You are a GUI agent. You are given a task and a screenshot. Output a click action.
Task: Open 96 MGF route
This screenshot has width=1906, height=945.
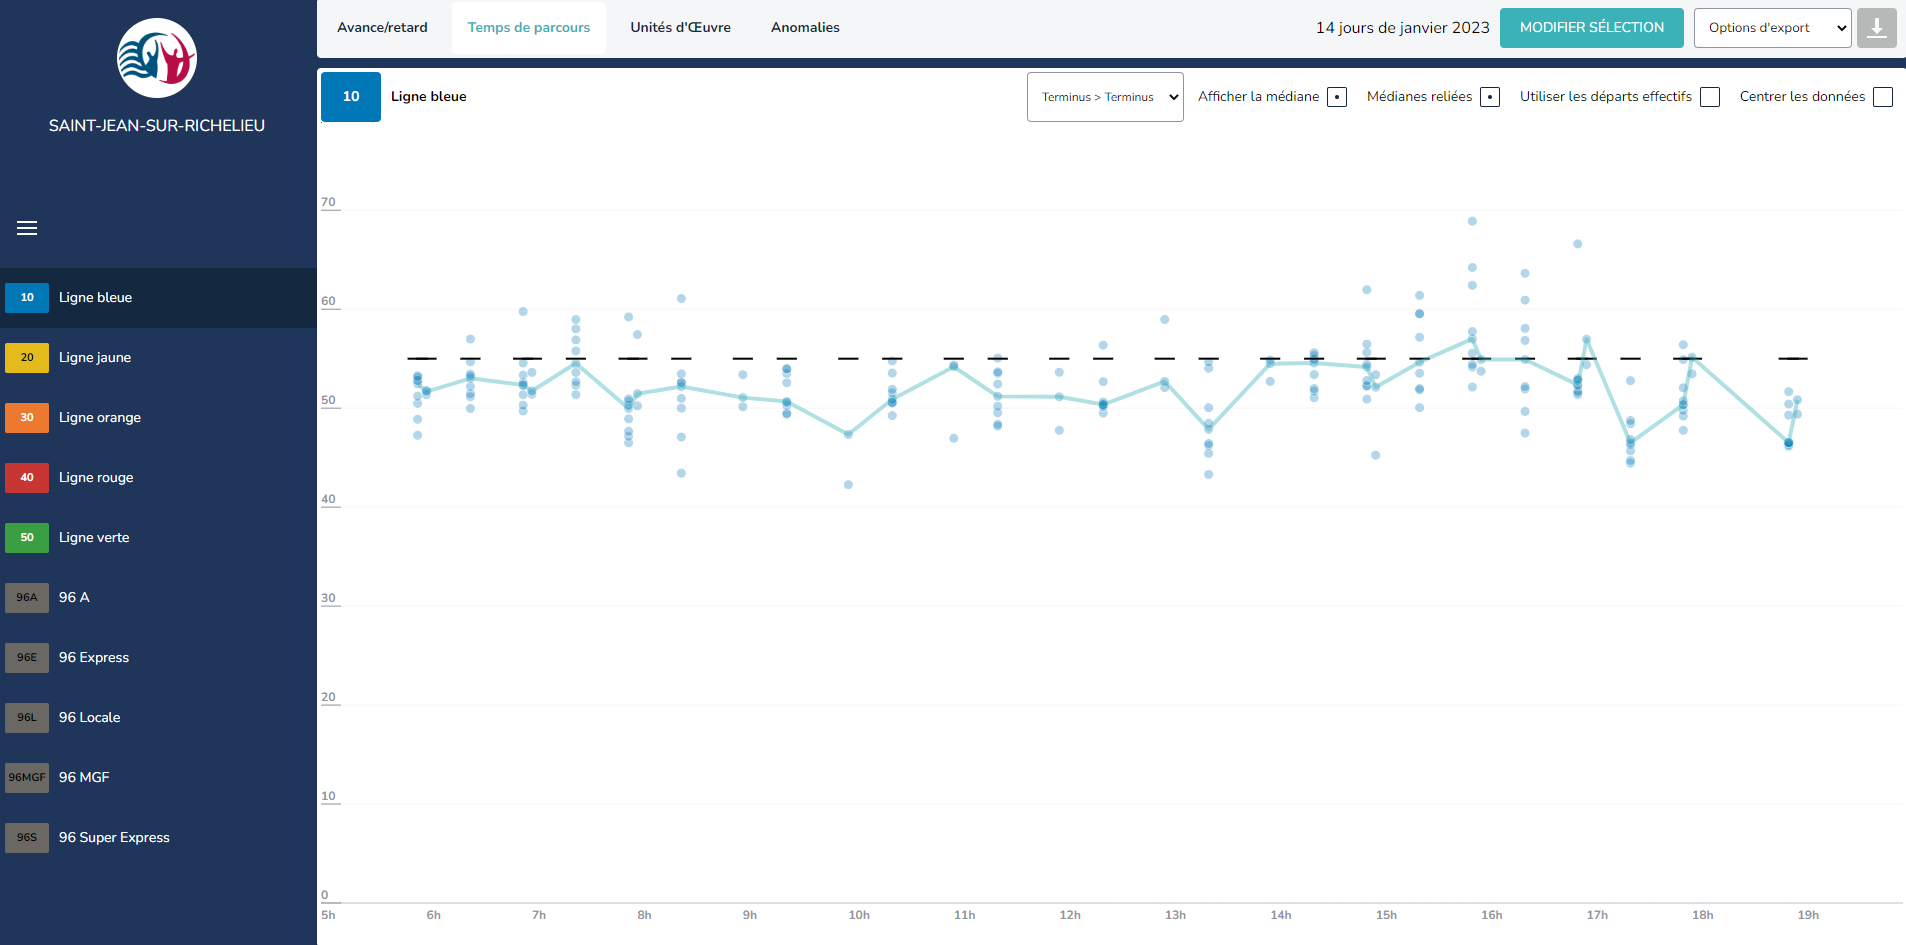pyautogui.click(x=158, y=778)
